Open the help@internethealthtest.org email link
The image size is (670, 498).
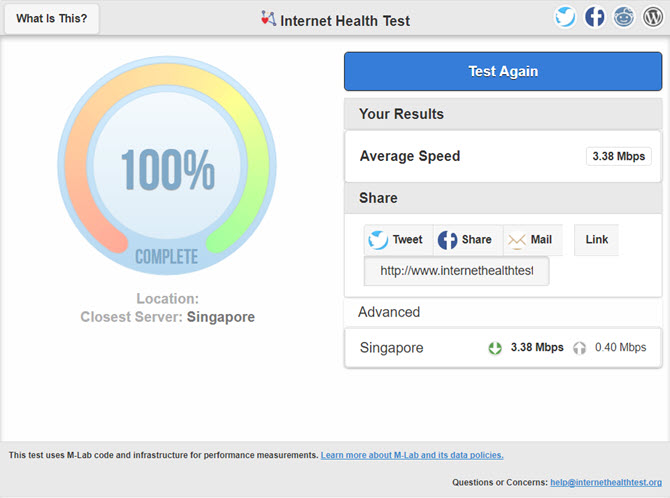click(606, 482)
